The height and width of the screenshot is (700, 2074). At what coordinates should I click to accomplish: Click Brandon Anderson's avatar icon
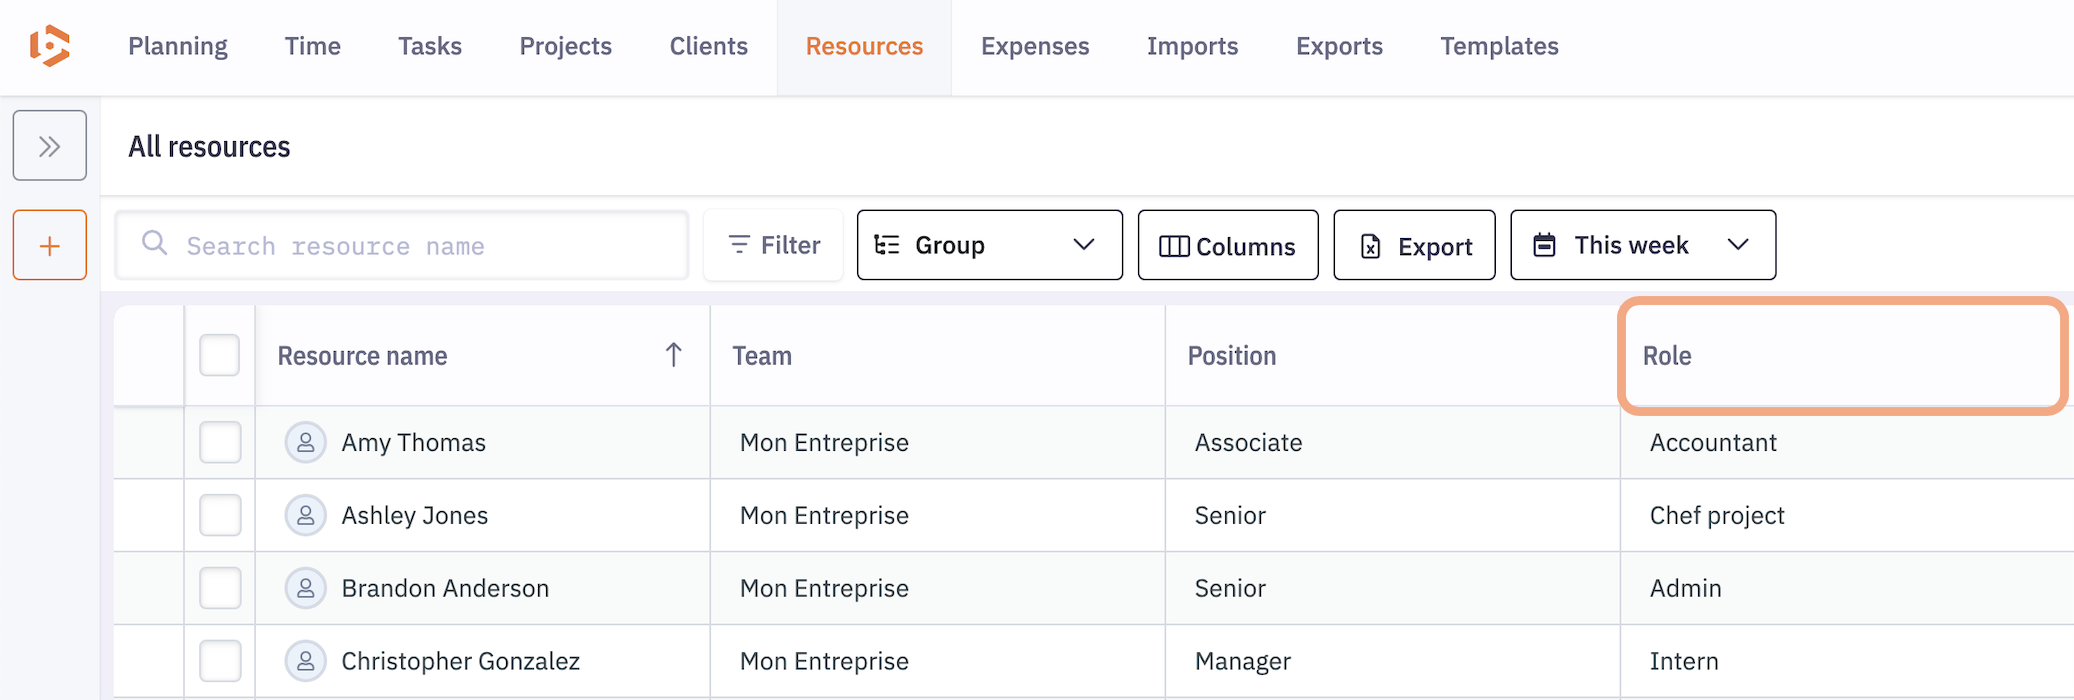[306, 588]
